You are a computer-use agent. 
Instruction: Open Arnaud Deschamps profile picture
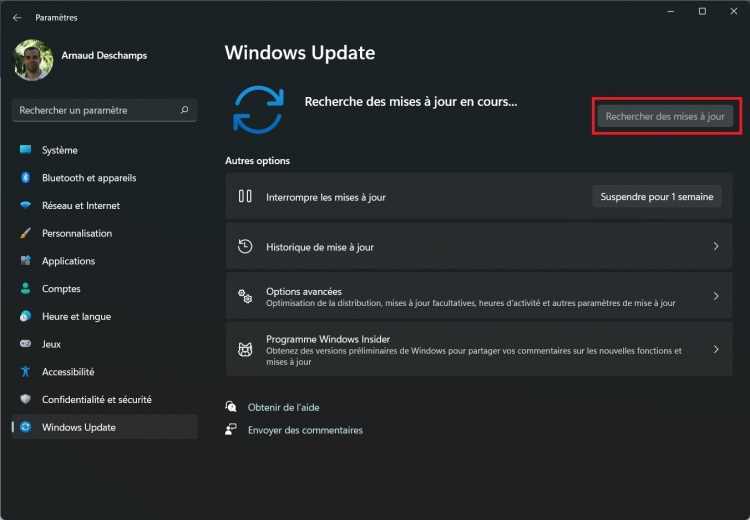pyautogui.click(x=33, y=60)
